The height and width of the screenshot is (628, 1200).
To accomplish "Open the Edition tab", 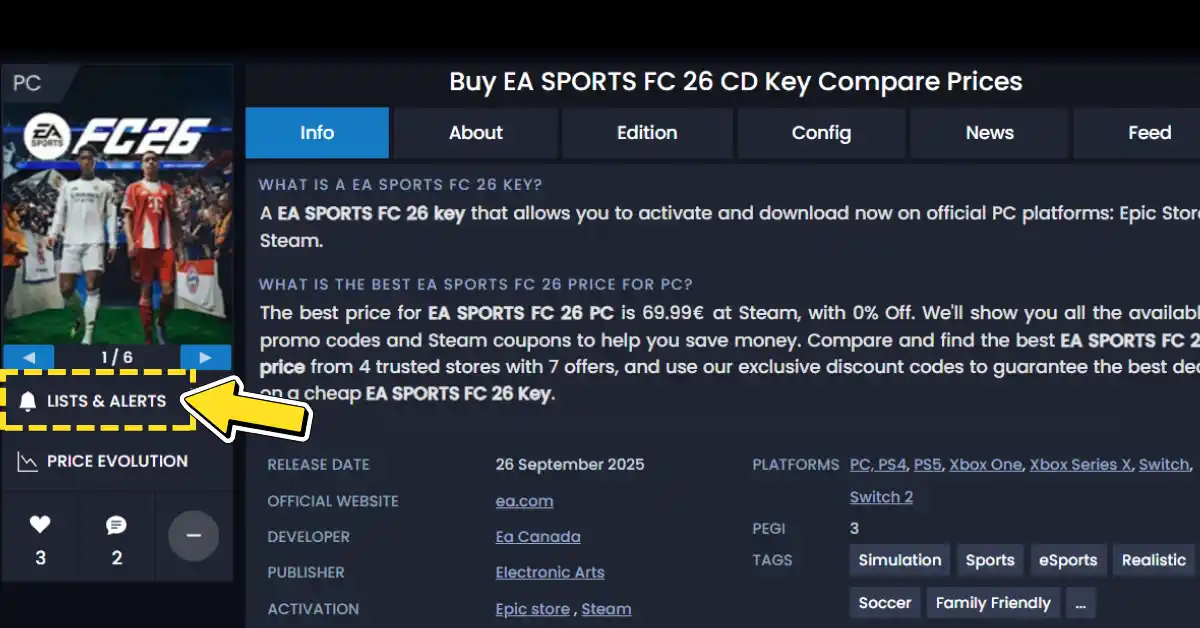I will tap(647, 133).
